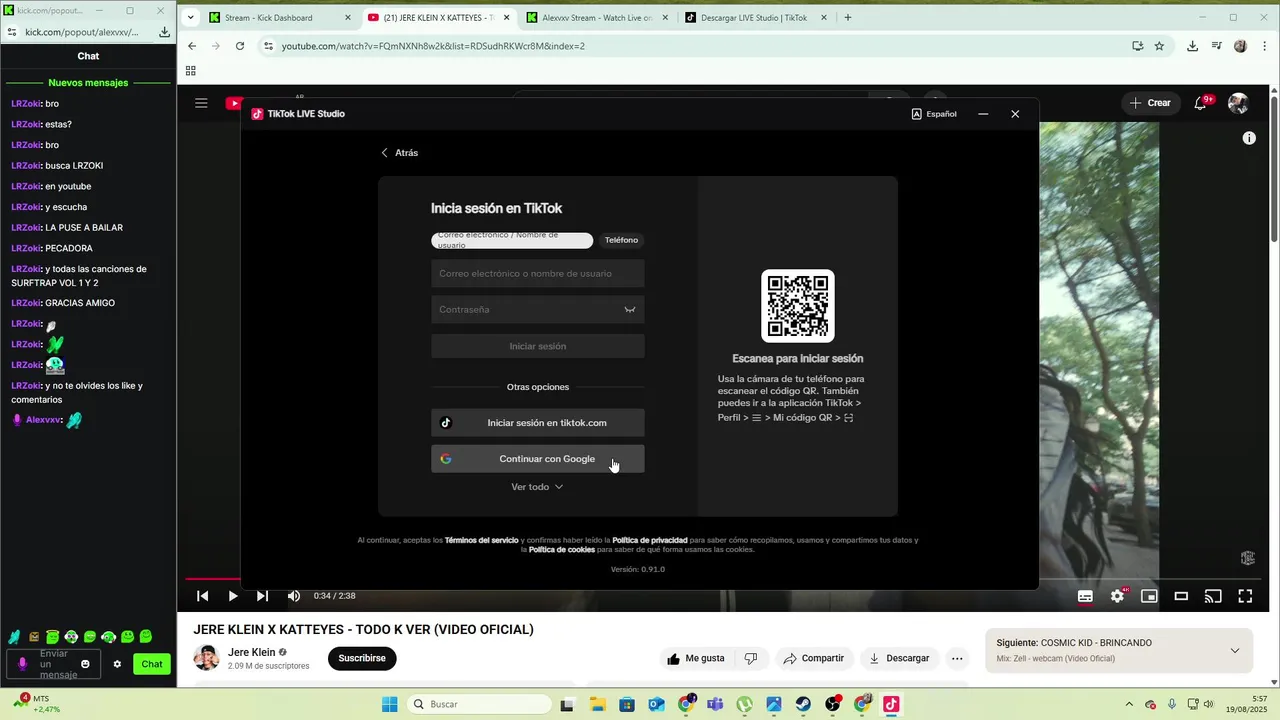The height and width of the screenshot is (720, 1280).
Task: Skip to the next YouTube video
Action: (x=262, y=596)
